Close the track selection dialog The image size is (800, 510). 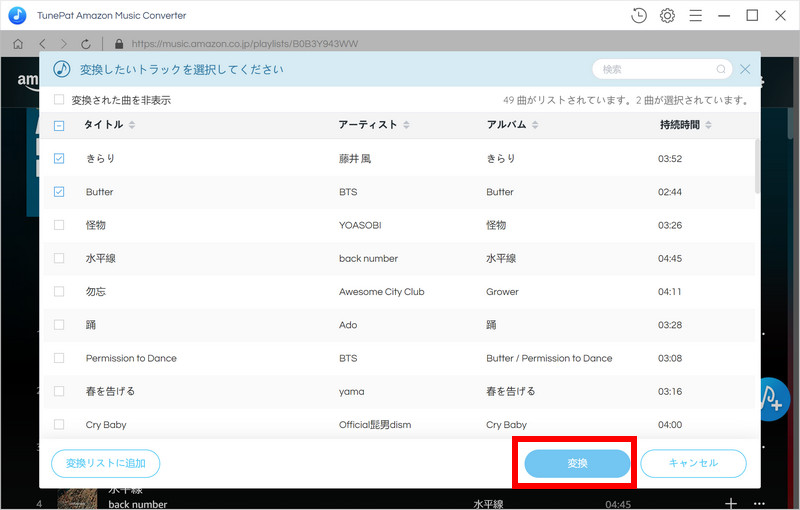[x=745, y=69]
